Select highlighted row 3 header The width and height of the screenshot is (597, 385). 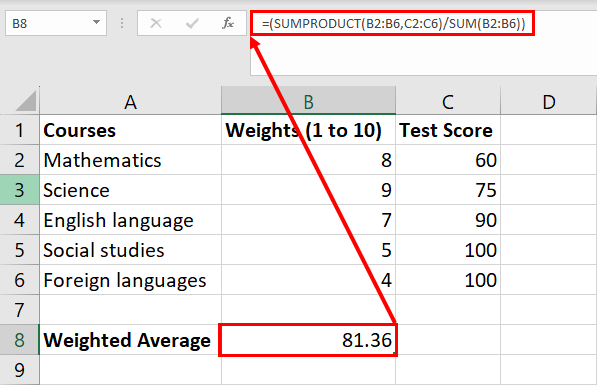19,190
